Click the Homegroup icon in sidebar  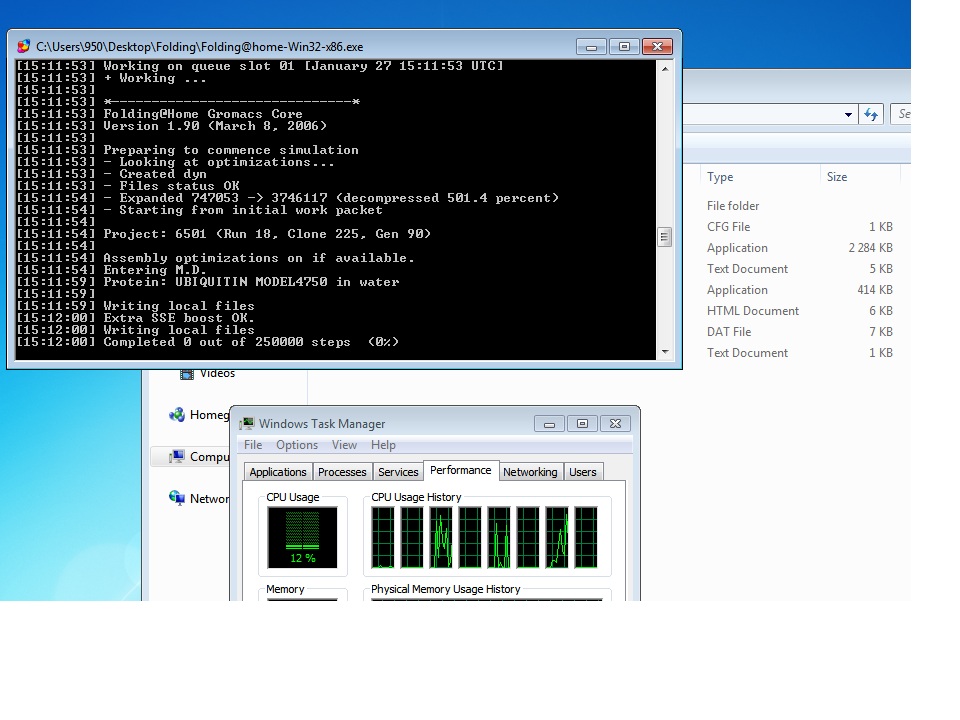(177, 415)
